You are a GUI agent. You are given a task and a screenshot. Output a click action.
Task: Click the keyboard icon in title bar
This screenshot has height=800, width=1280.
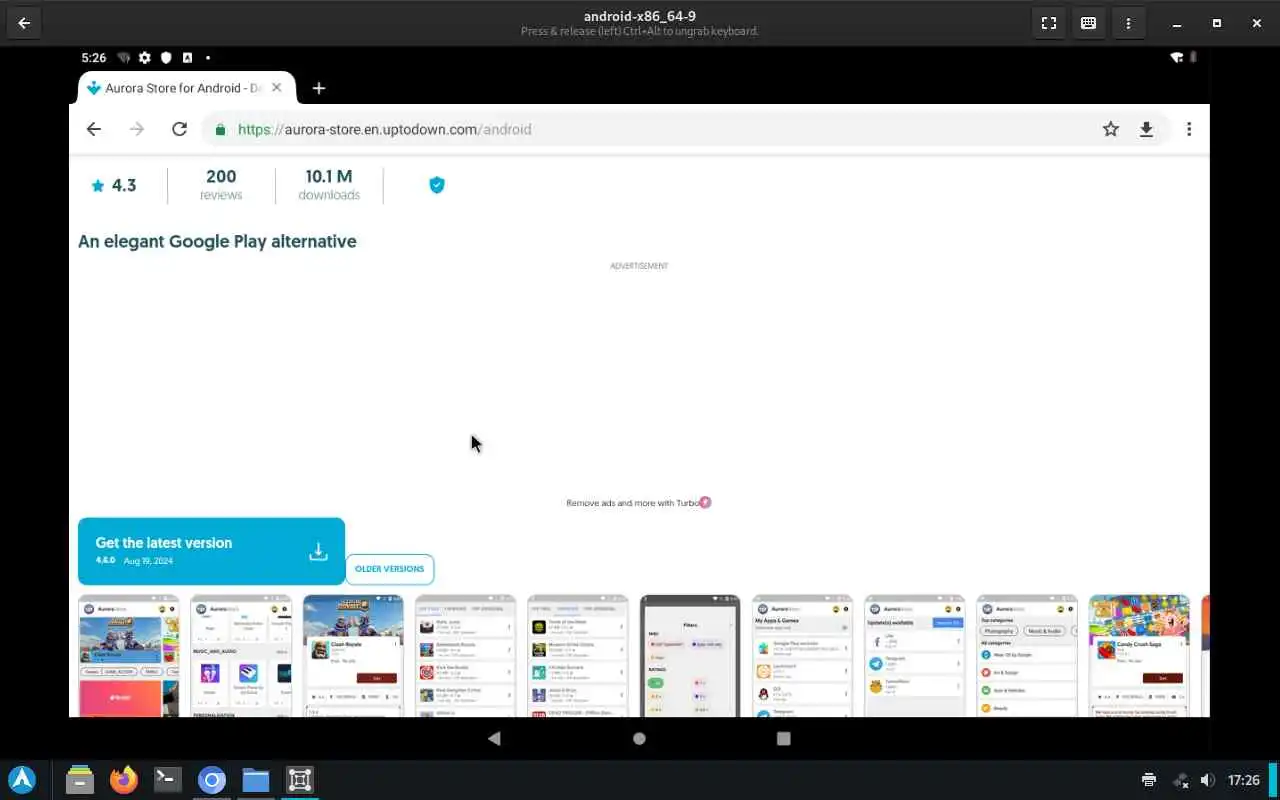(1089, 23)
